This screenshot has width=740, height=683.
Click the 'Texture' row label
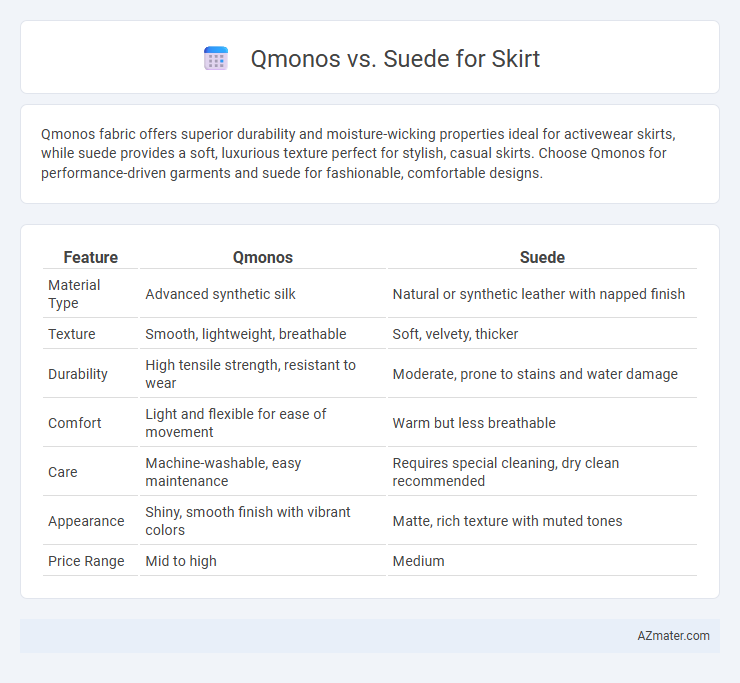tap(72, 334)
